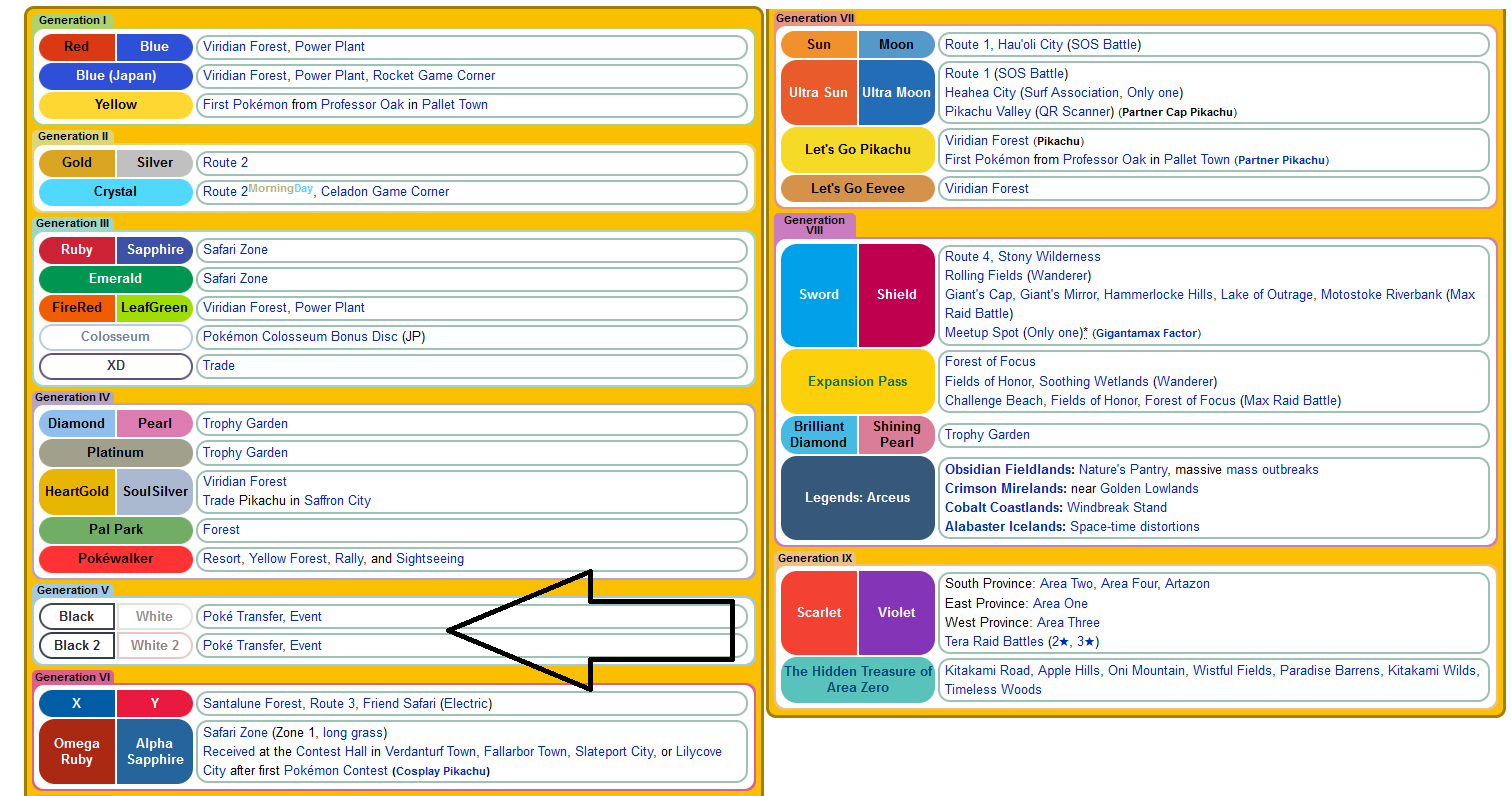The image size is (1511, 796).
Task: Open the Cosplay Pikachu link
Action: click(440, 771)
